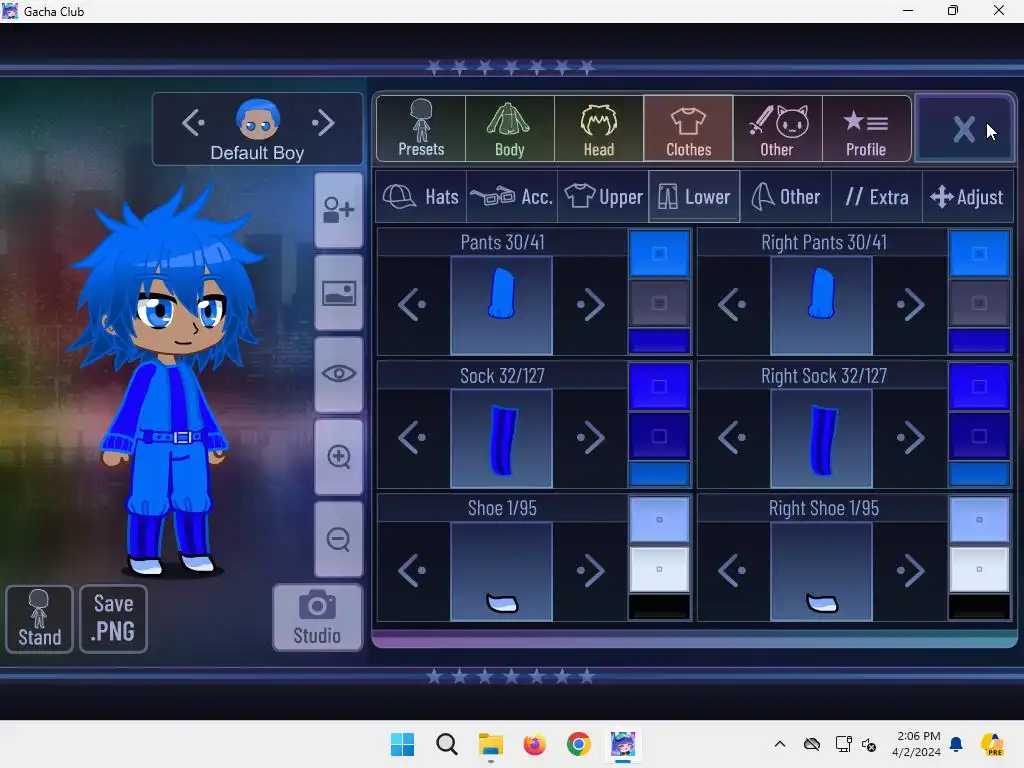1024x768 pixels.
Task: Open Windows Start menu
Action: (x=402, y=744)
